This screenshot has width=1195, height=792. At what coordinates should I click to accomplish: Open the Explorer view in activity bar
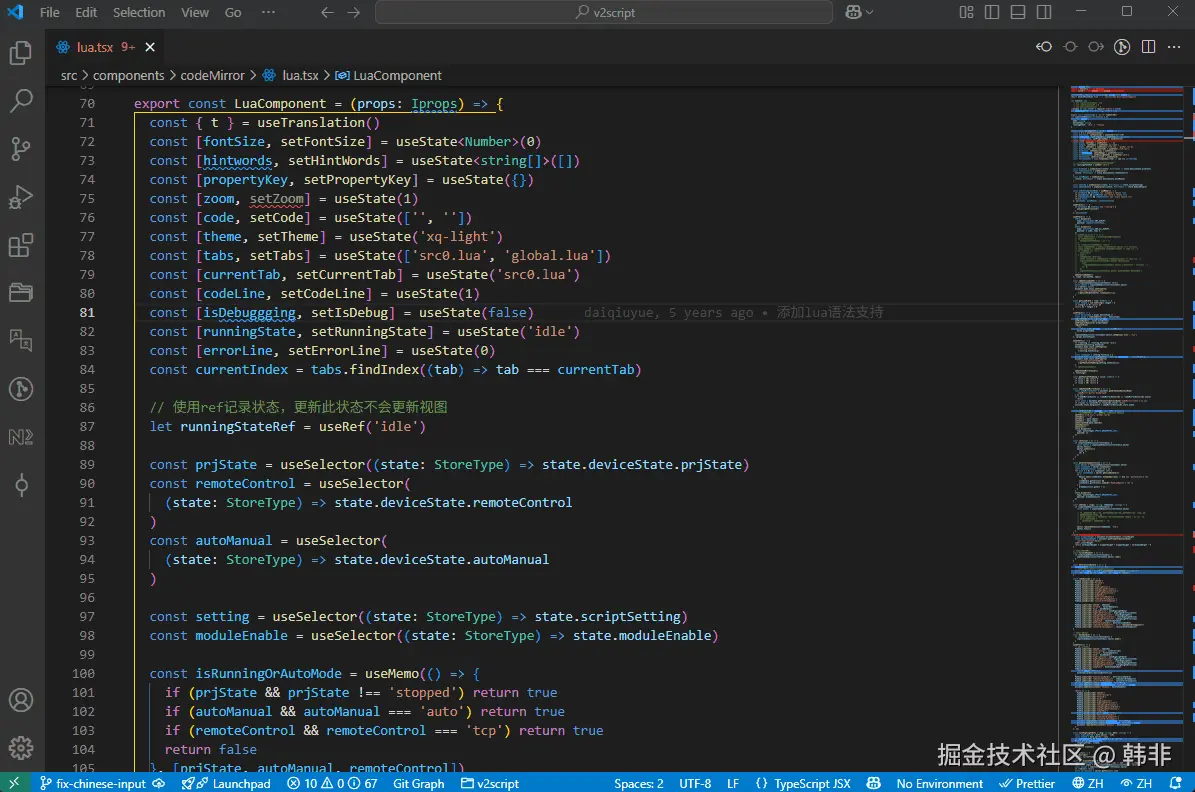coord(21,53)
